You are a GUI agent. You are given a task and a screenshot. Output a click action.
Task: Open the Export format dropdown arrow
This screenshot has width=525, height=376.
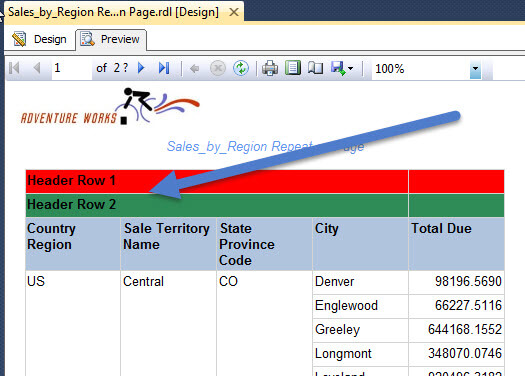[x=350, y=69]
